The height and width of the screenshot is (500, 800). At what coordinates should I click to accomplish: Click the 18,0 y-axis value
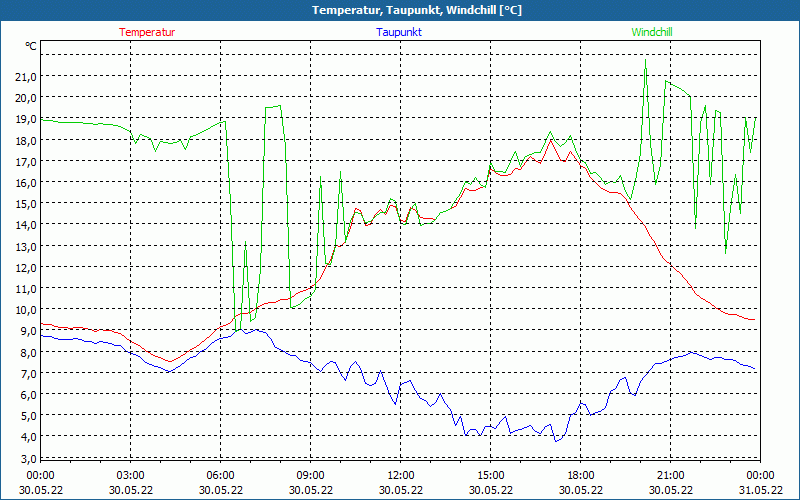pyautogui.click(x=26, y=141)
